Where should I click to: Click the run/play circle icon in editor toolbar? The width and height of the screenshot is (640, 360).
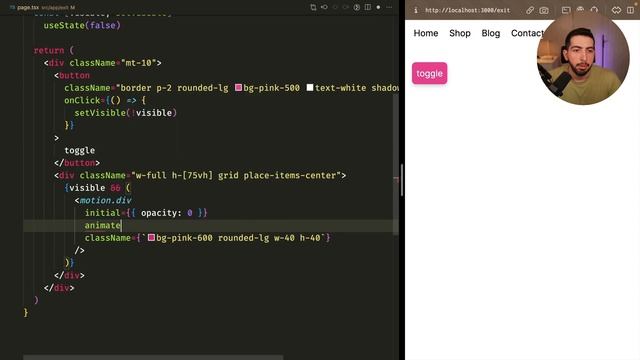click(x=357, y=7)
